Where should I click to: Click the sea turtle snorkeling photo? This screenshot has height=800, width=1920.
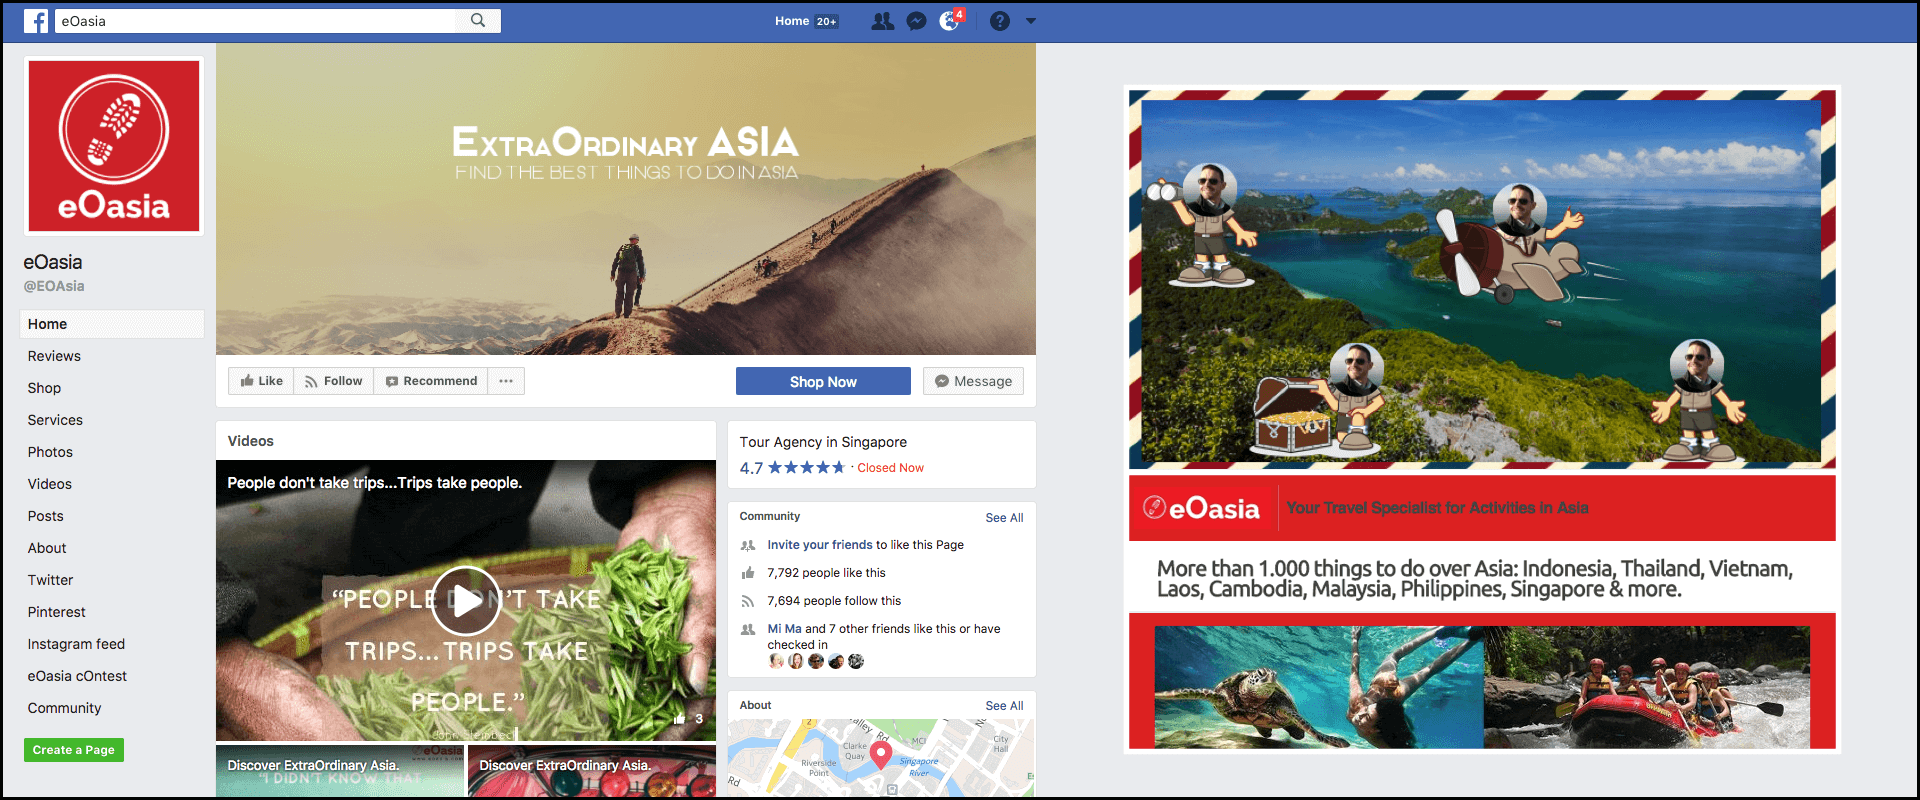pyautogui.click(x=1319, y=687)
